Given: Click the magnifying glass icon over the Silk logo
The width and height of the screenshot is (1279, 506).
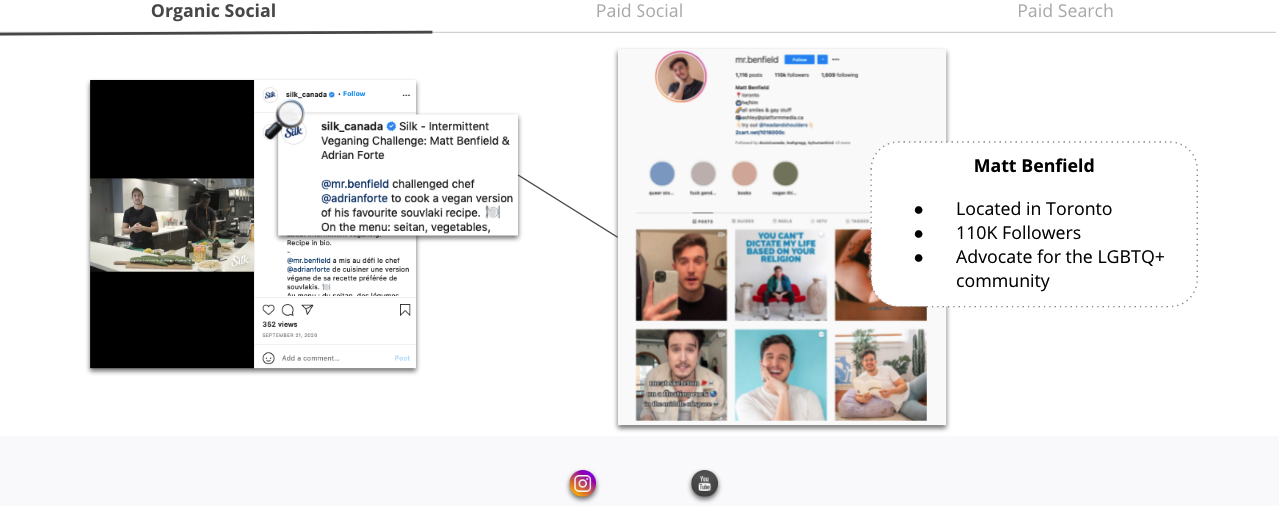Looking at the screenshot, I should pyautogui.click(x=285, y=120).
